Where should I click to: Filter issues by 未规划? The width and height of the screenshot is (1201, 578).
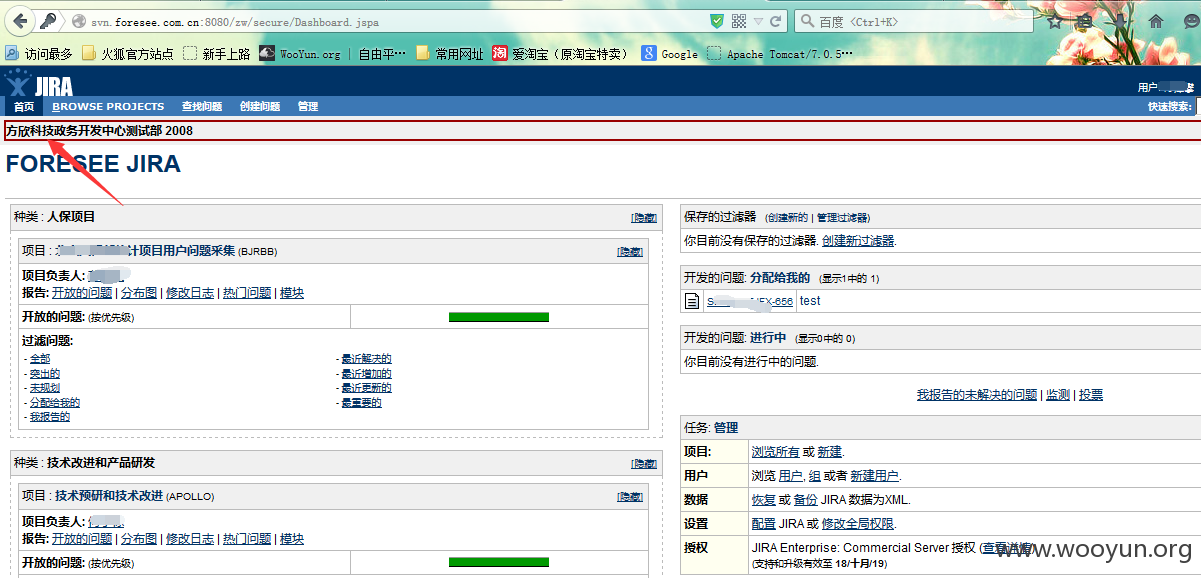point(44,387)
